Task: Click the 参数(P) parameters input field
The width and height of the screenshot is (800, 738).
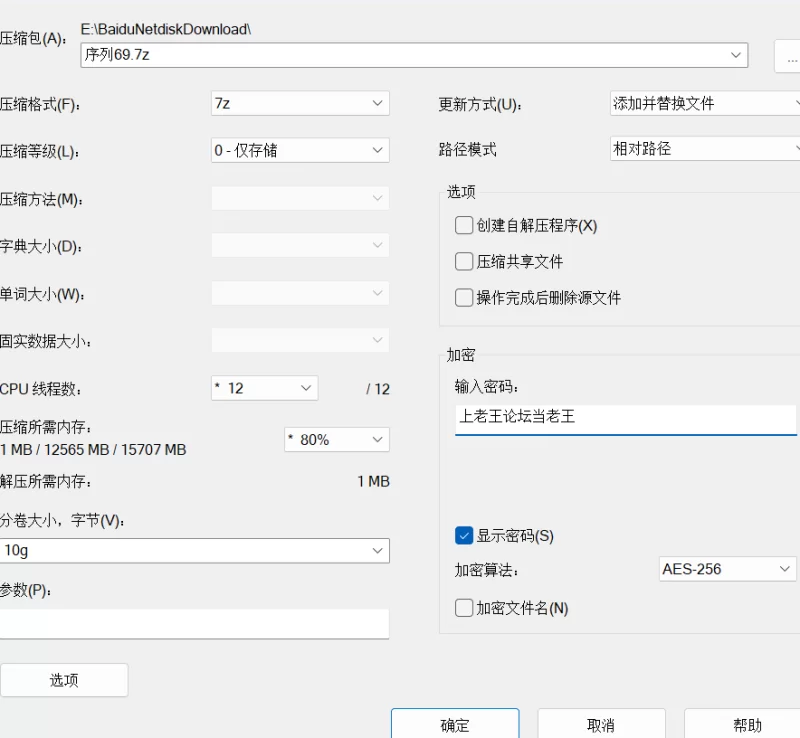Action: pos(194,623)
